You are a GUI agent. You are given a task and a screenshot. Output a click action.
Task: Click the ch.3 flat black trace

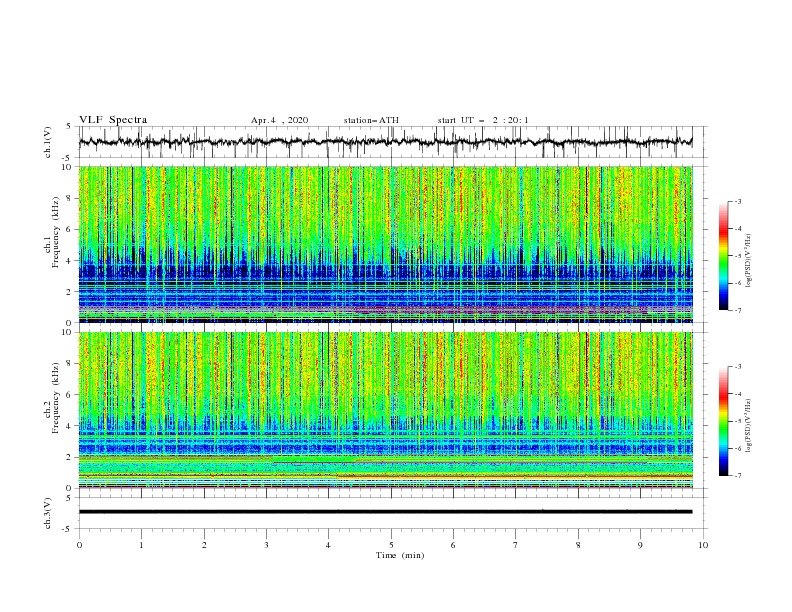385,512
